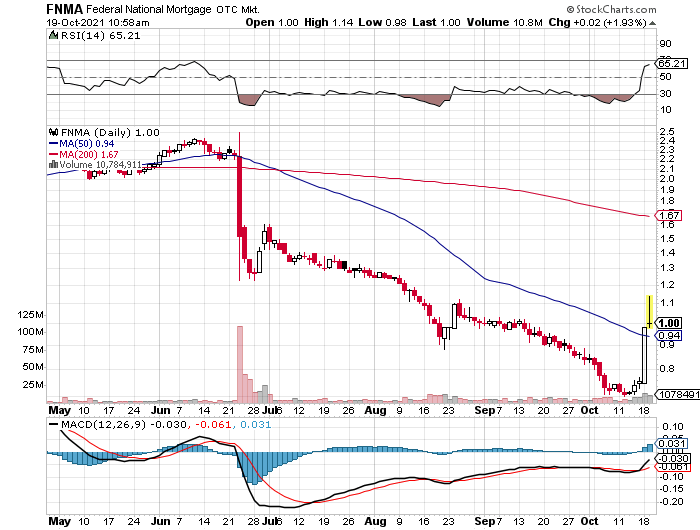
Task: Click the 0.94 MA(50) price tag
Action: [x=669, y=336]
